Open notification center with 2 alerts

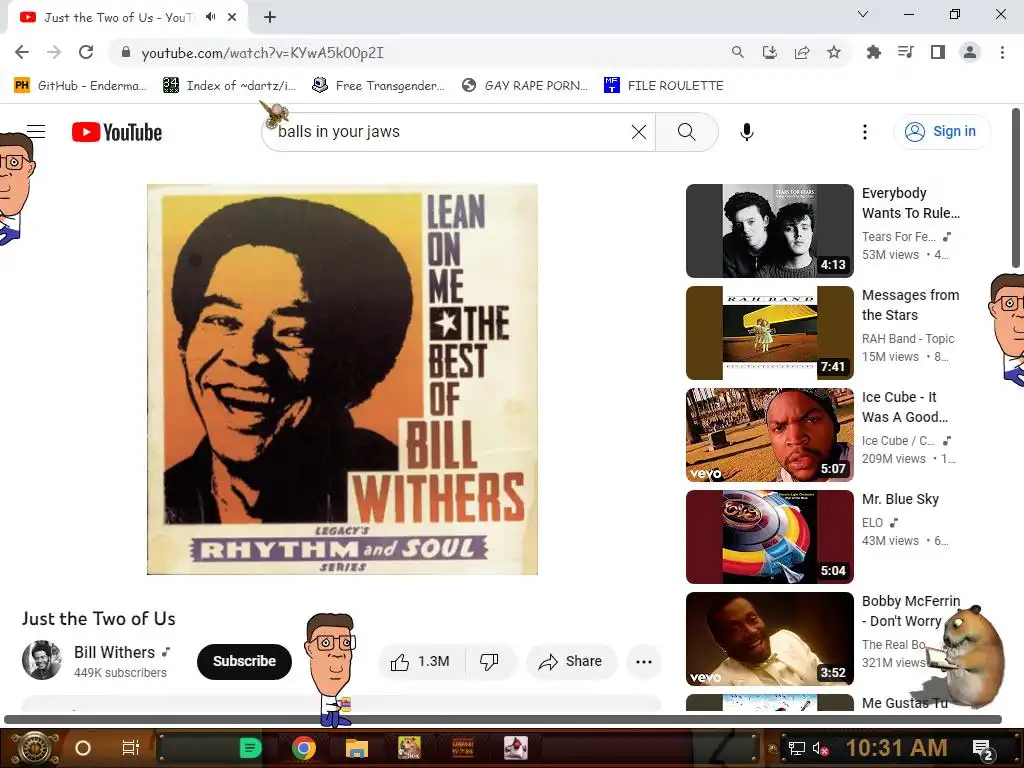[x=982, y=750]
